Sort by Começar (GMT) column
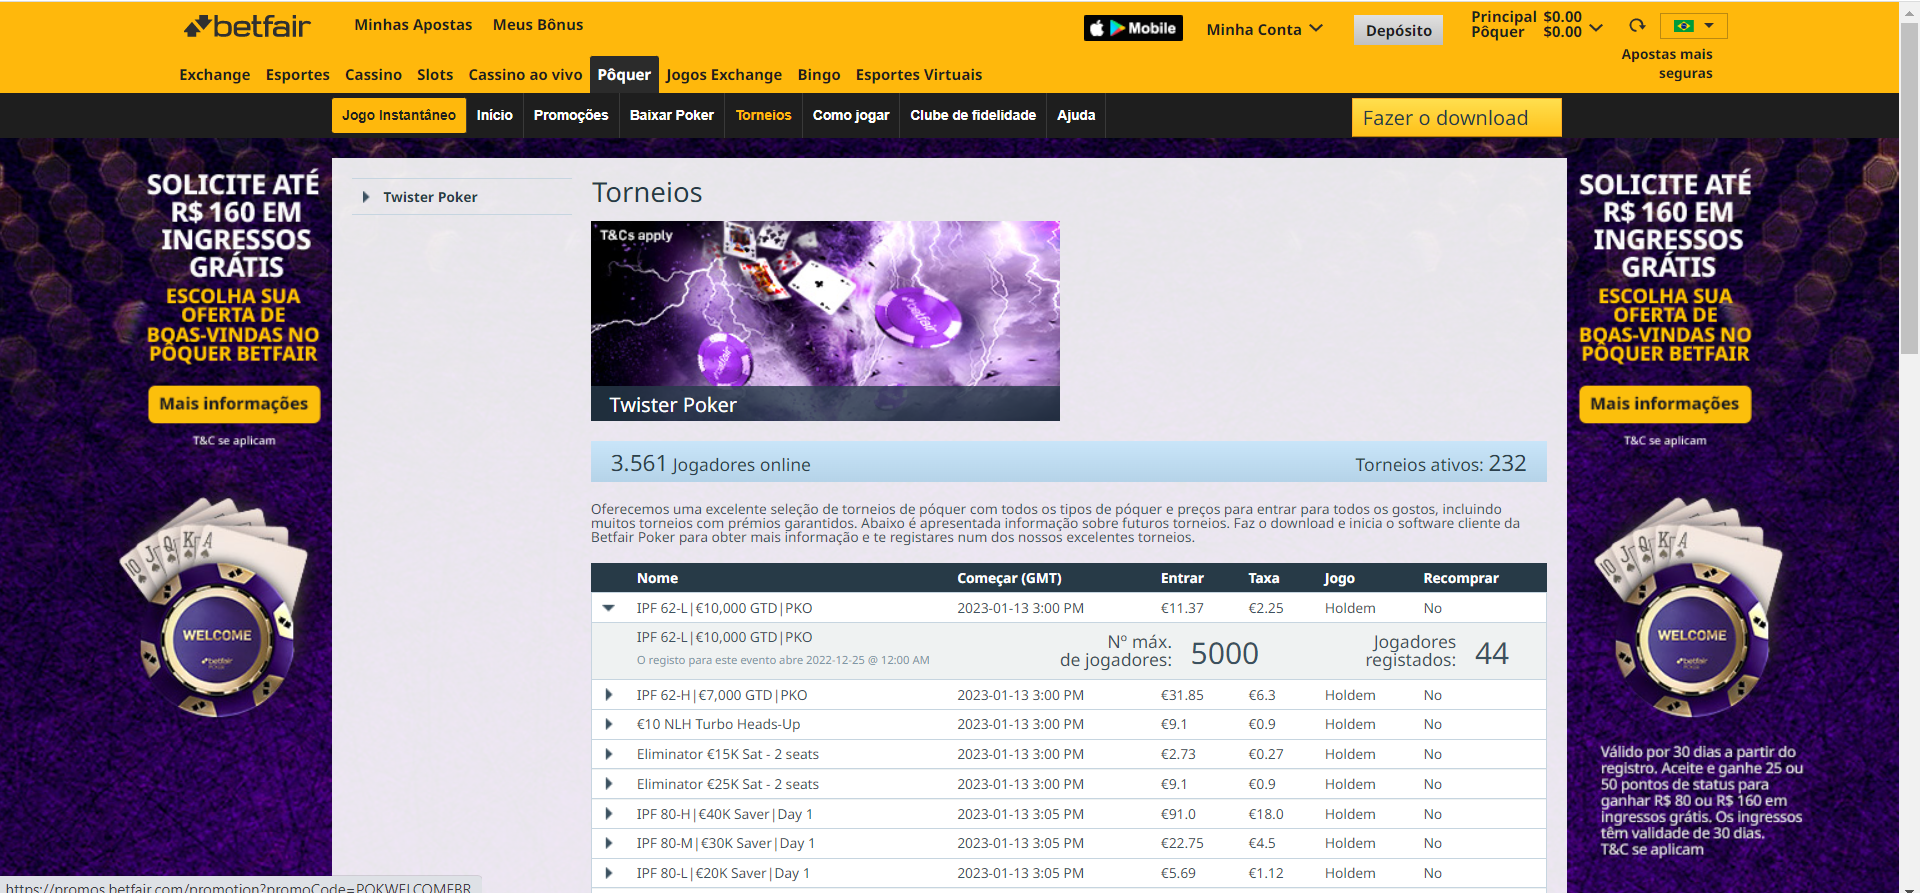 click(x=1009, y=578)
